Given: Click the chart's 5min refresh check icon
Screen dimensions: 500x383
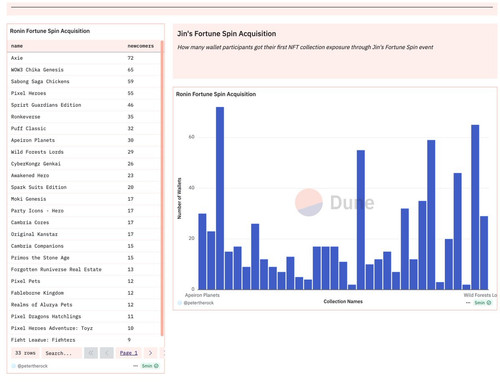Looking at the screenshot, I should coord(489,303).
